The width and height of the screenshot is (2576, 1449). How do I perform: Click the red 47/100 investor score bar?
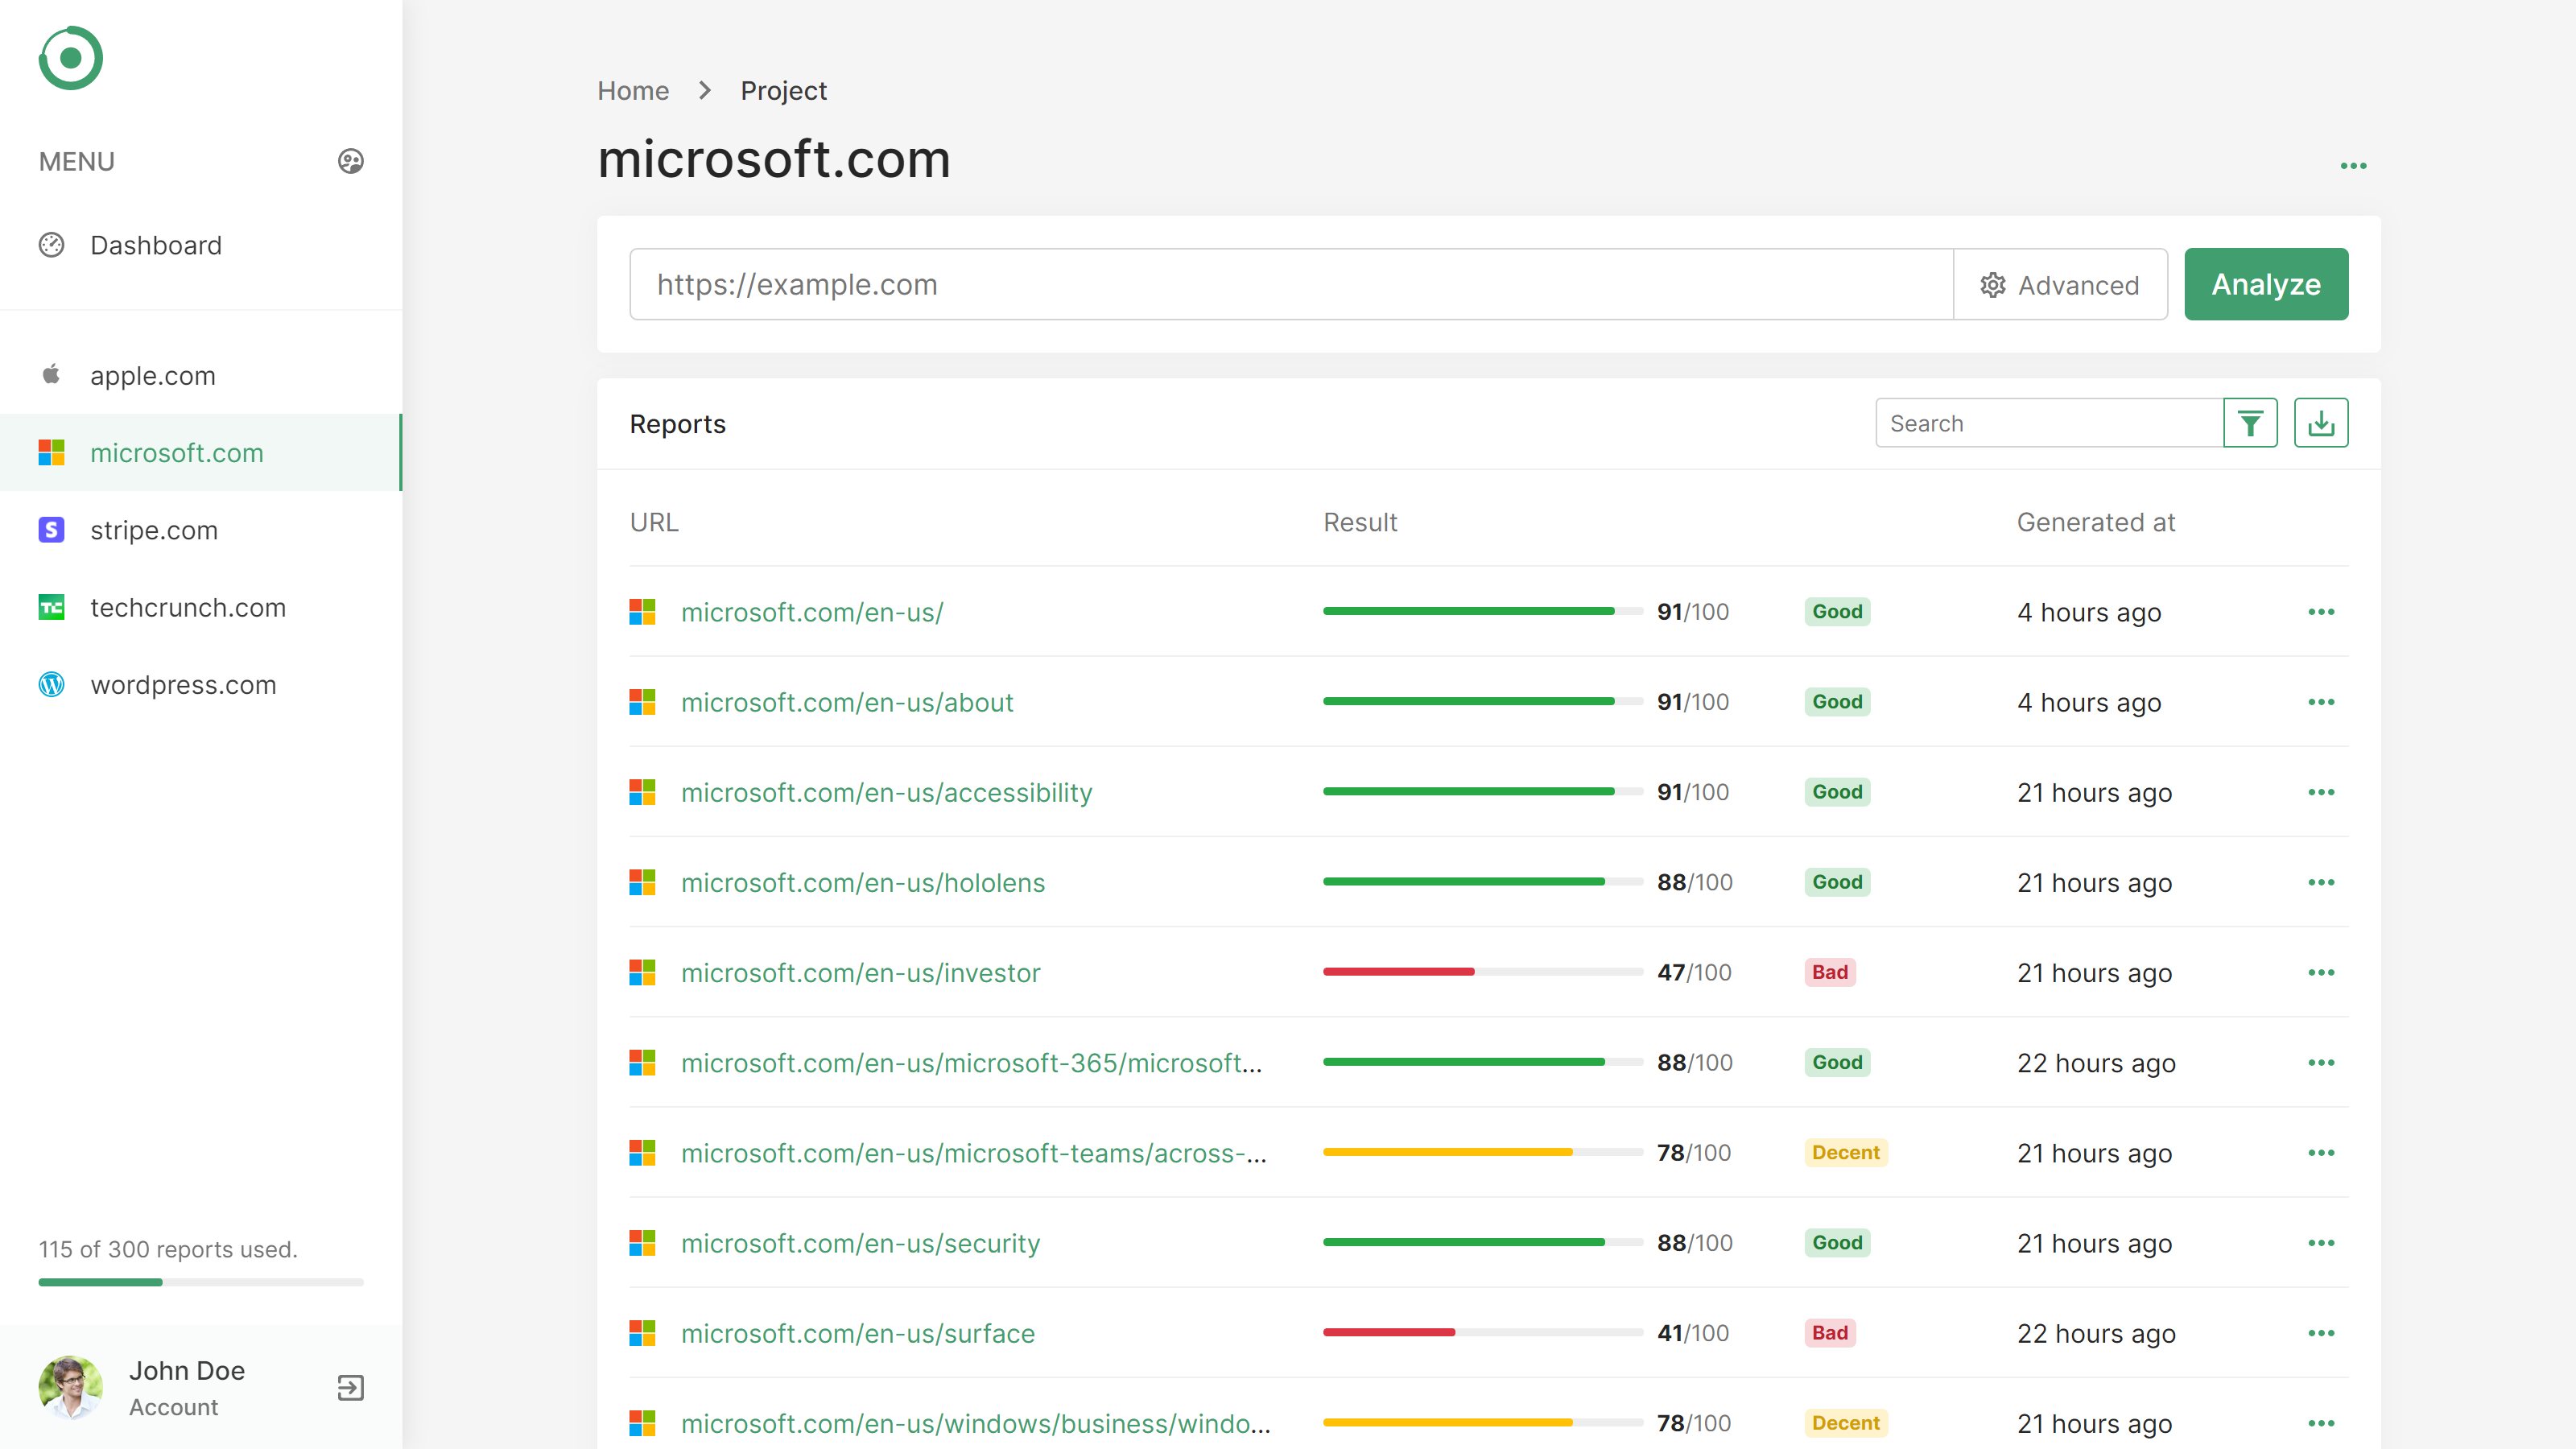[x=1483, y=972]
